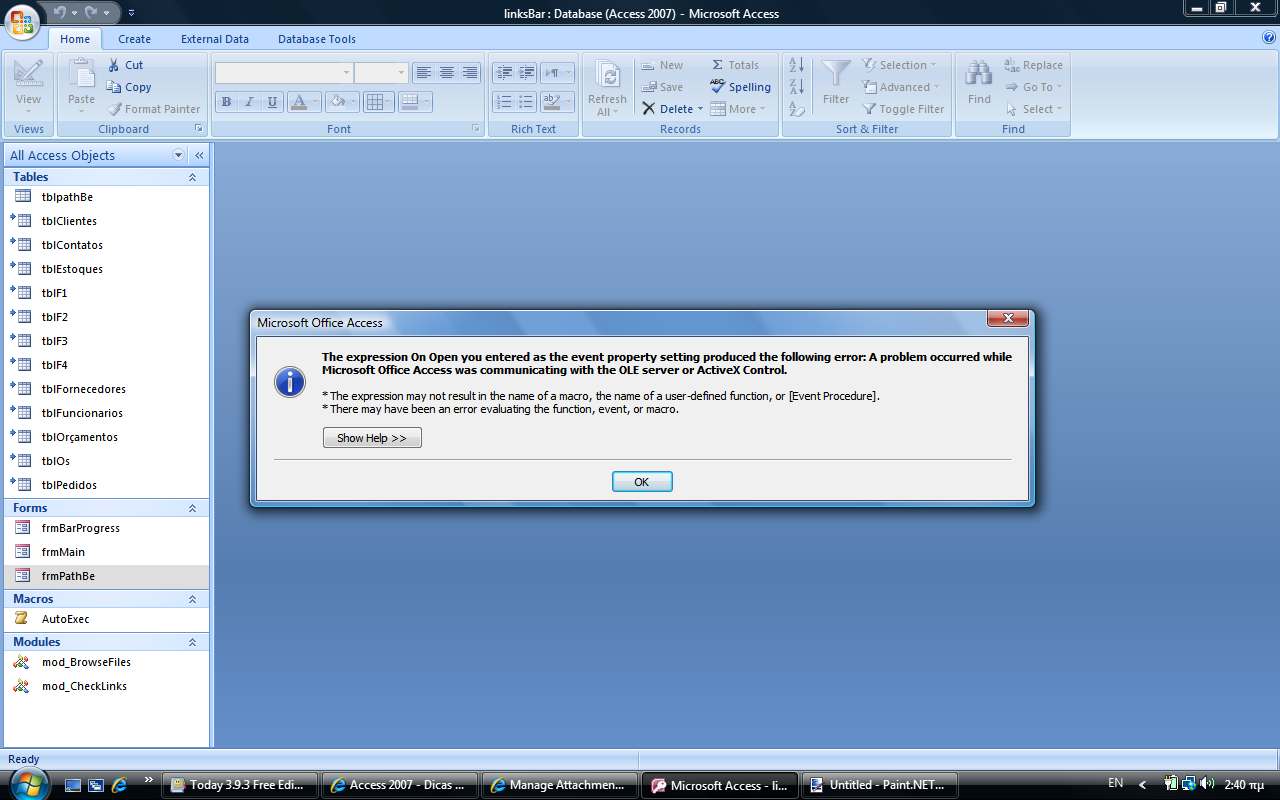
Task: Click Sort Descending icon
Action: pos(797,88)
